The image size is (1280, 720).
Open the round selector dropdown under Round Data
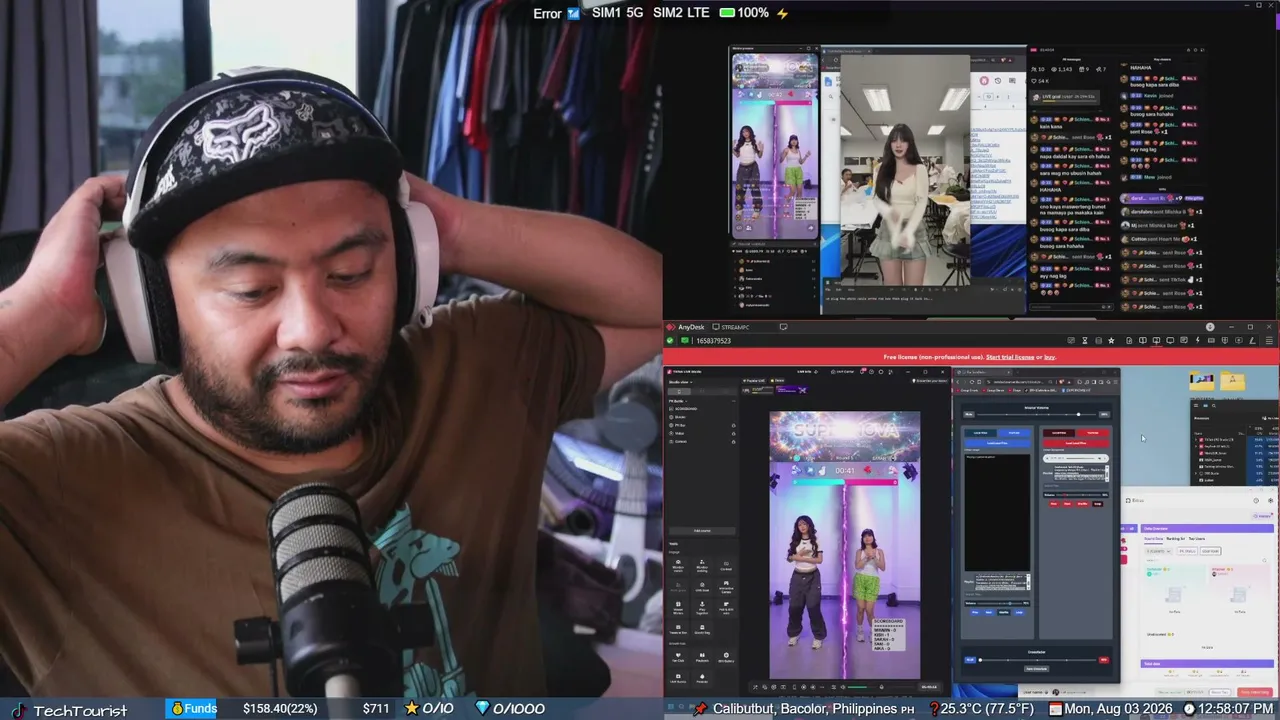pos(1157,550)
